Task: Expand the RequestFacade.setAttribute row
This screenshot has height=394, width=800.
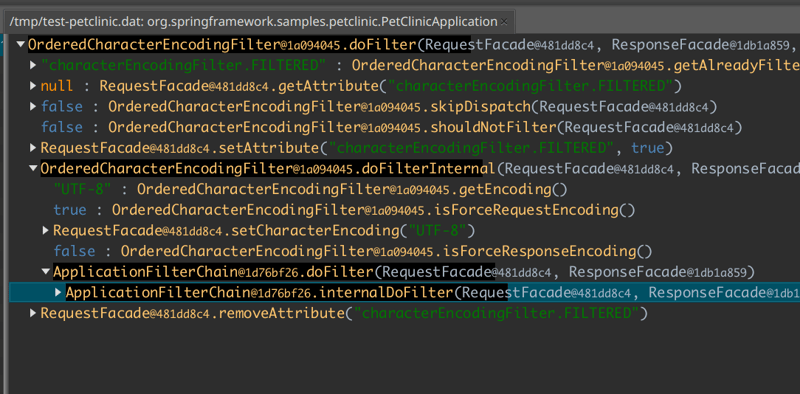Action: pyautogui.click(x=33, y=148)
